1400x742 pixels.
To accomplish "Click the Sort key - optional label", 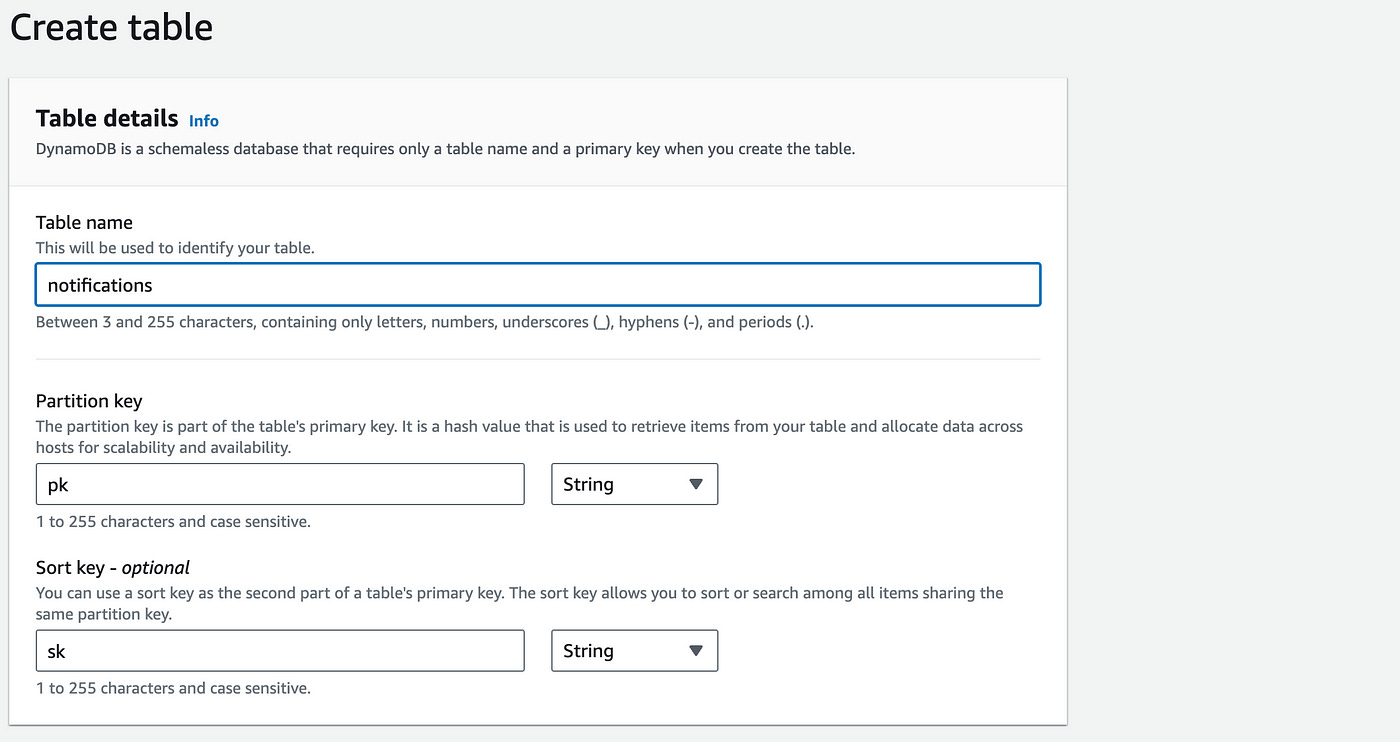I will click(x=113, y=568).
